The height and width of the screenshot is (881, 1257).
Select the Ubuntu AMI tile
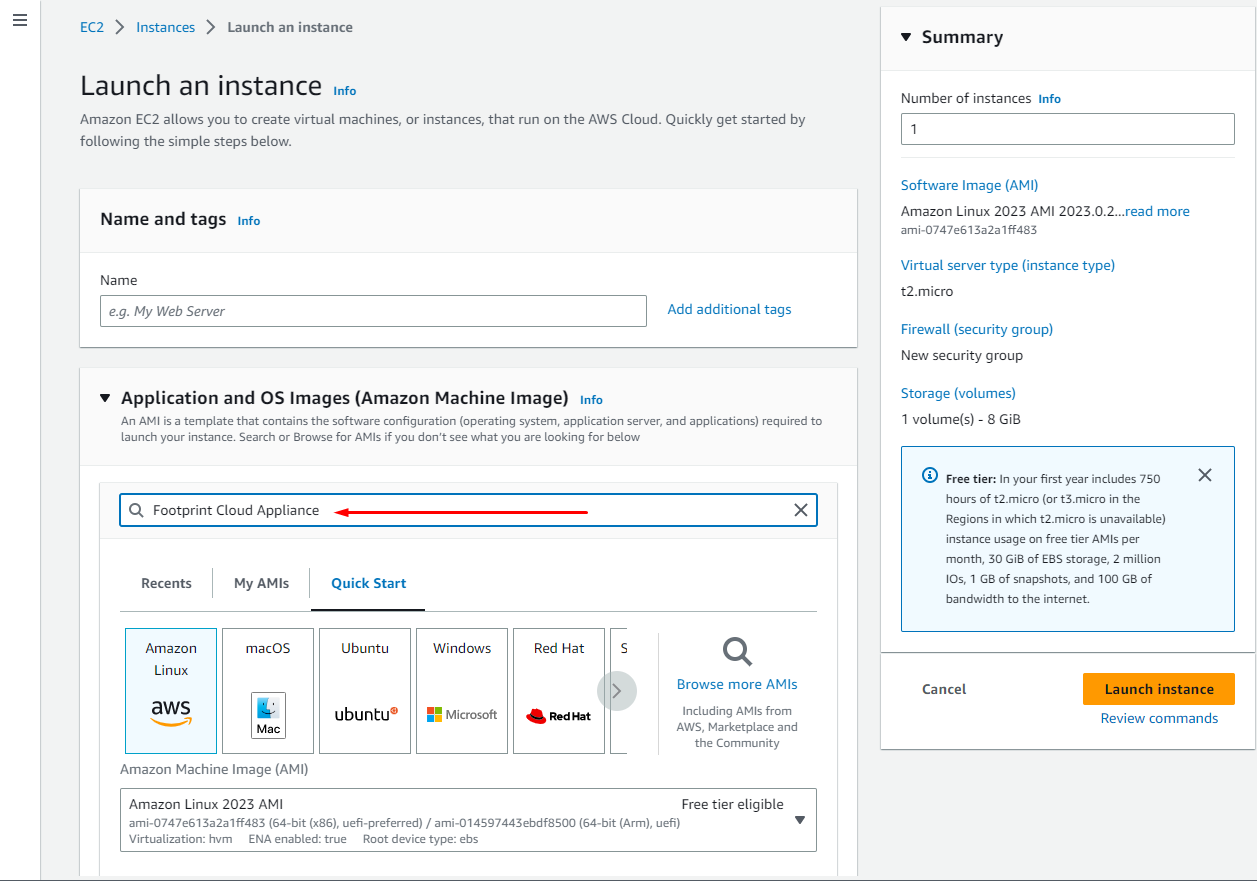coord(364,690)
